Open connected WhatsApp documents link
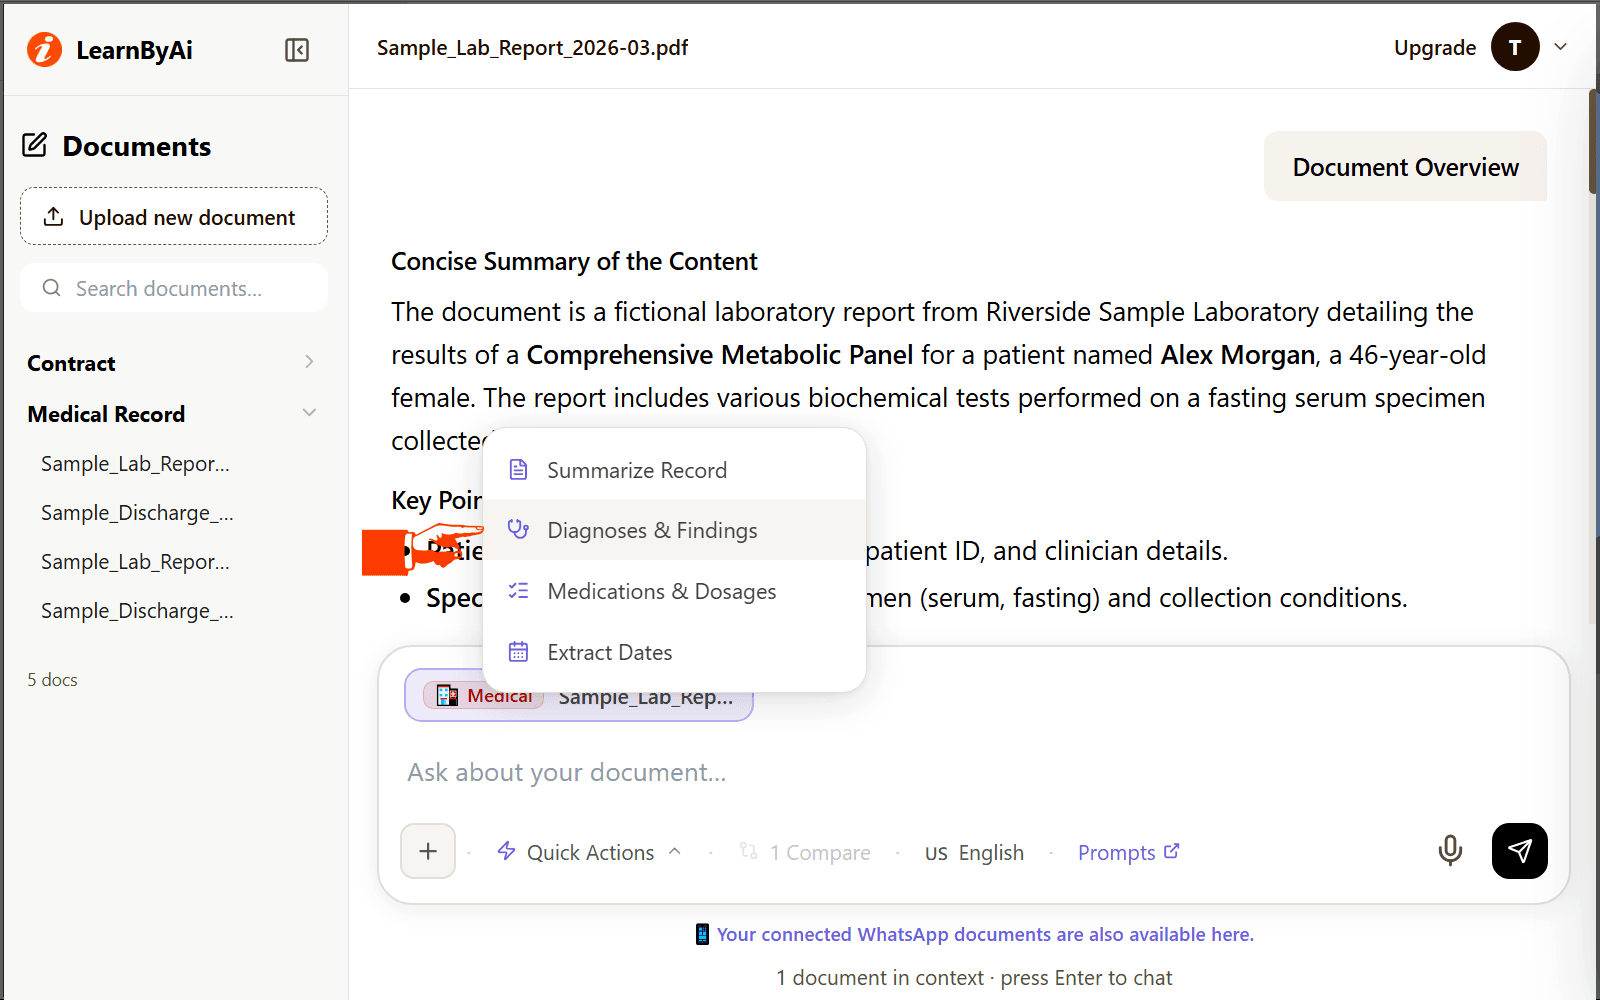 [x=985, y=934]
